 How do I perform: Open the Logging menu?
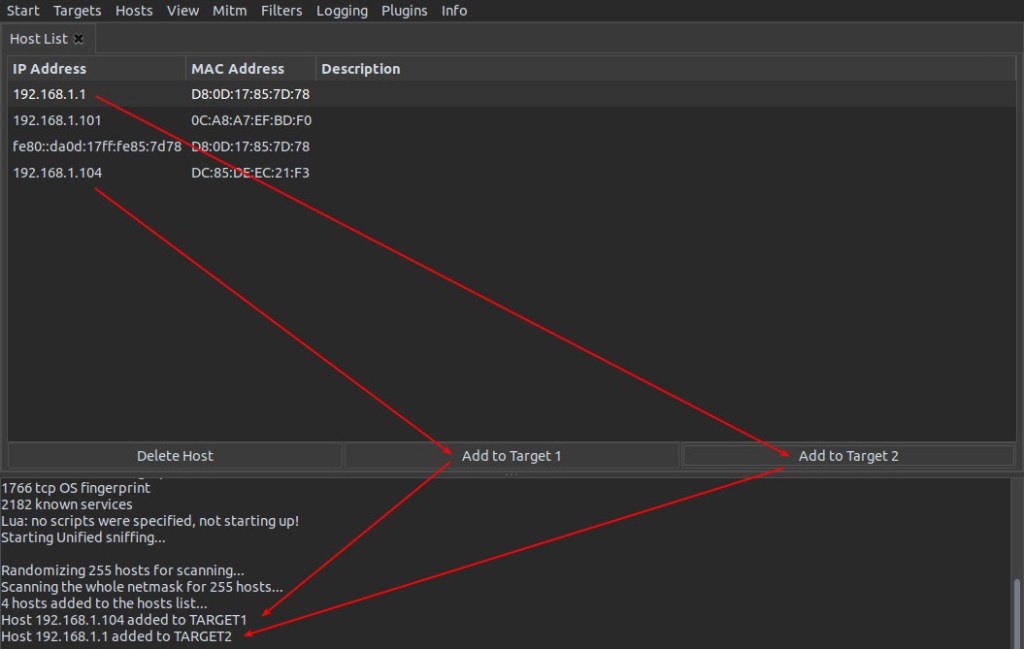[342, 11]
